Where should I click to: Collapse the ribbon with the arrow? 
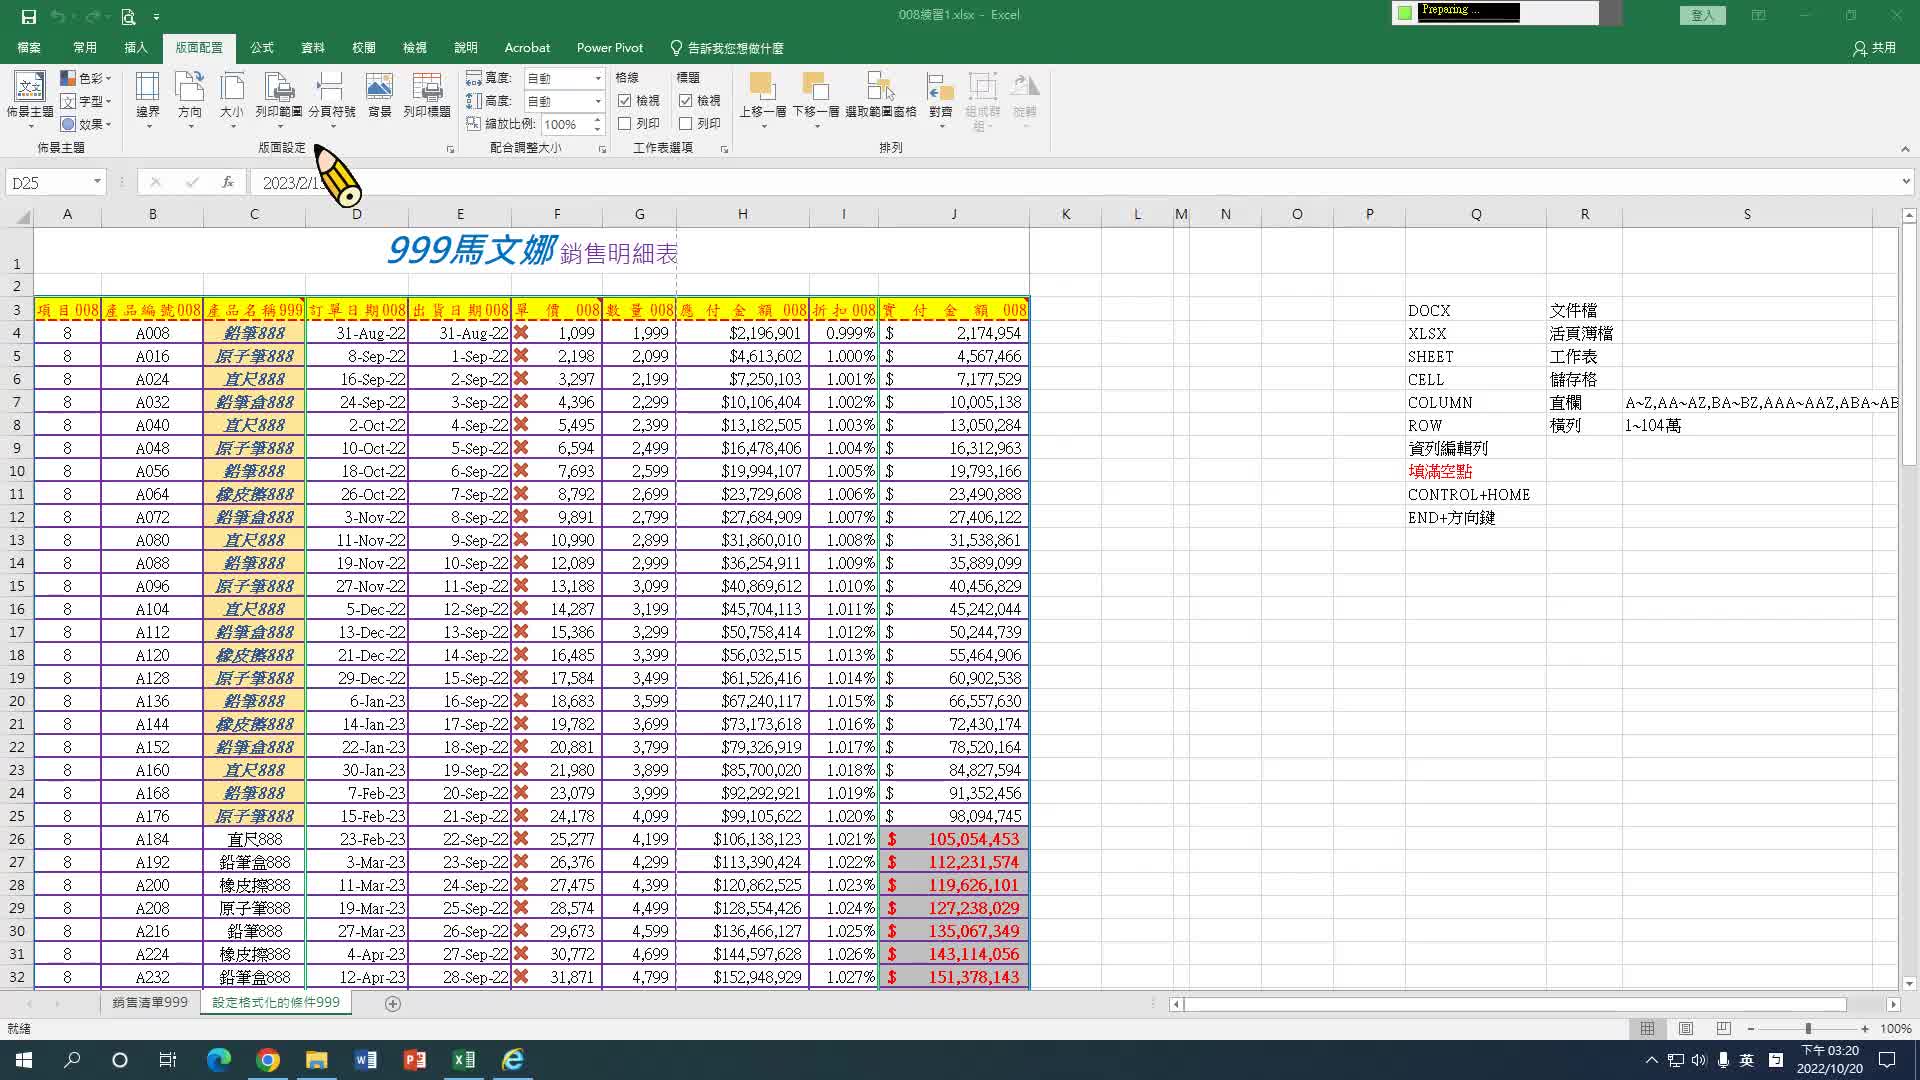click(x=1905, y=149)
